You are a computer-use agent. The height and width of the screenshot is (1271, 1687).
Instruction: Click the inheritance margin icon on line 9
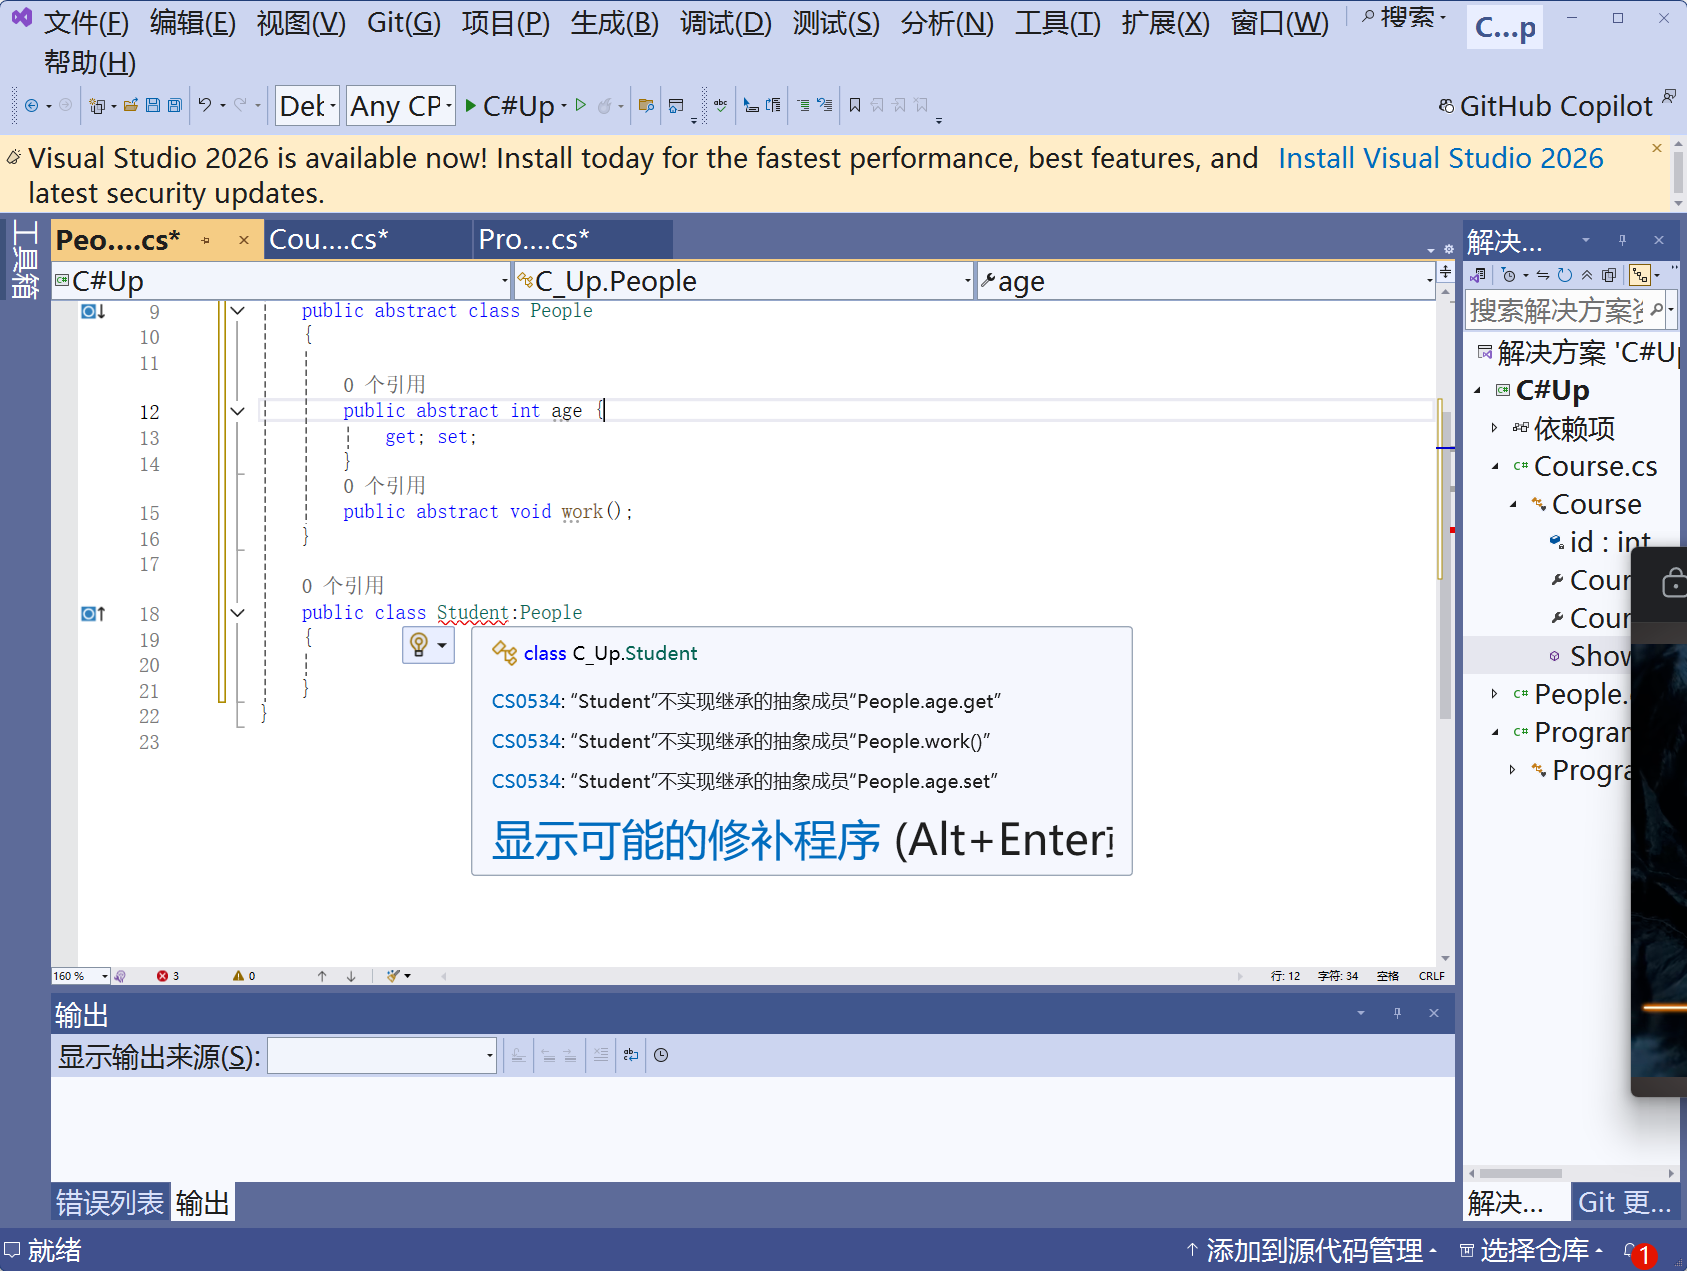click(x=93, y=312)
